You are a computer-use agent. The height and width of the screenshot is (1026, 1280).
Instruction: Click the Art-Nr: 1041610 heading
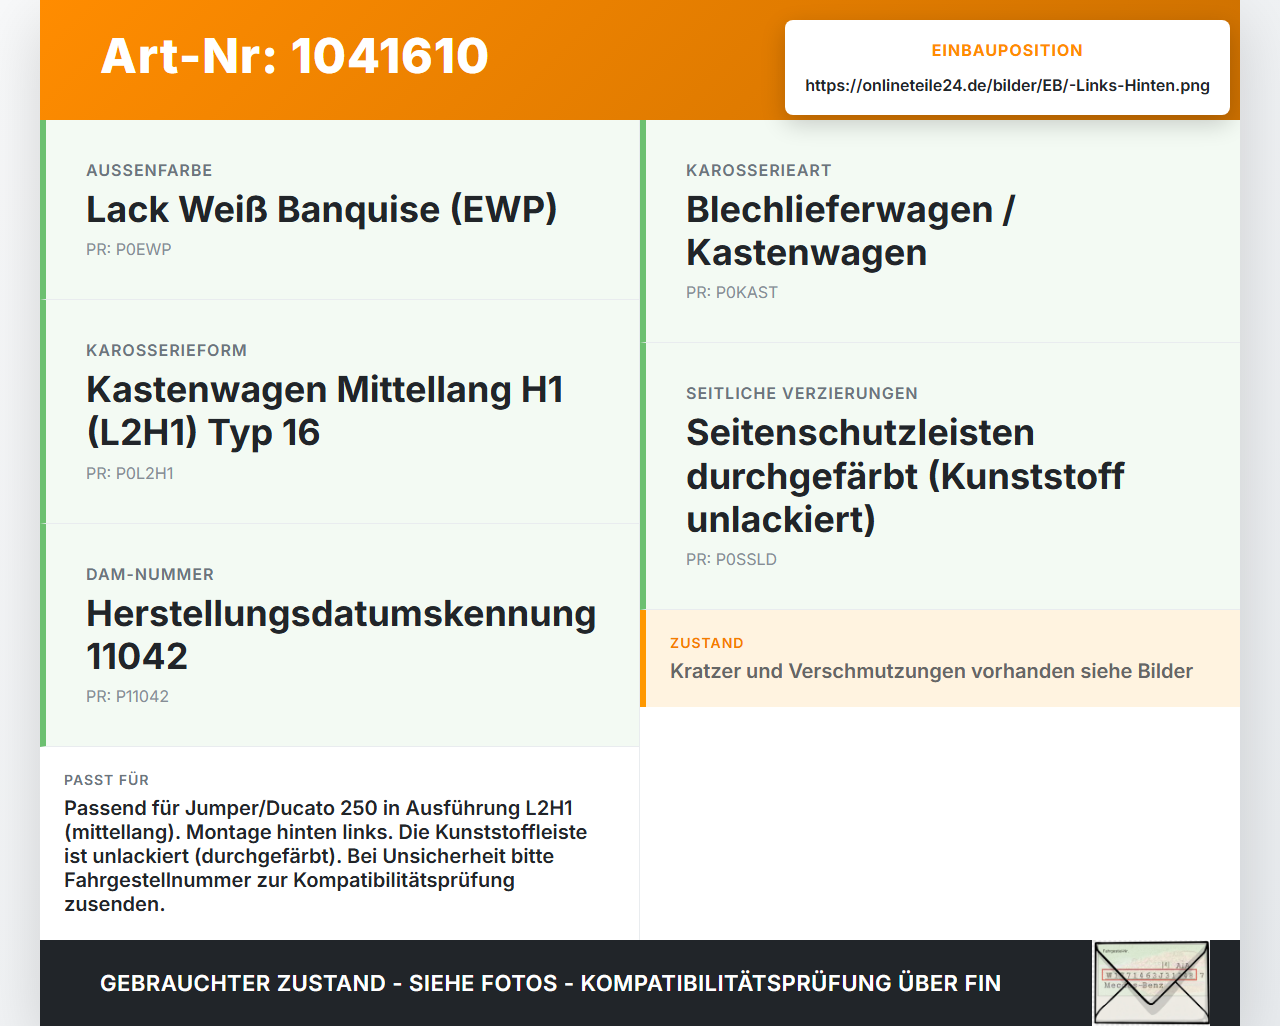(295, 56)
